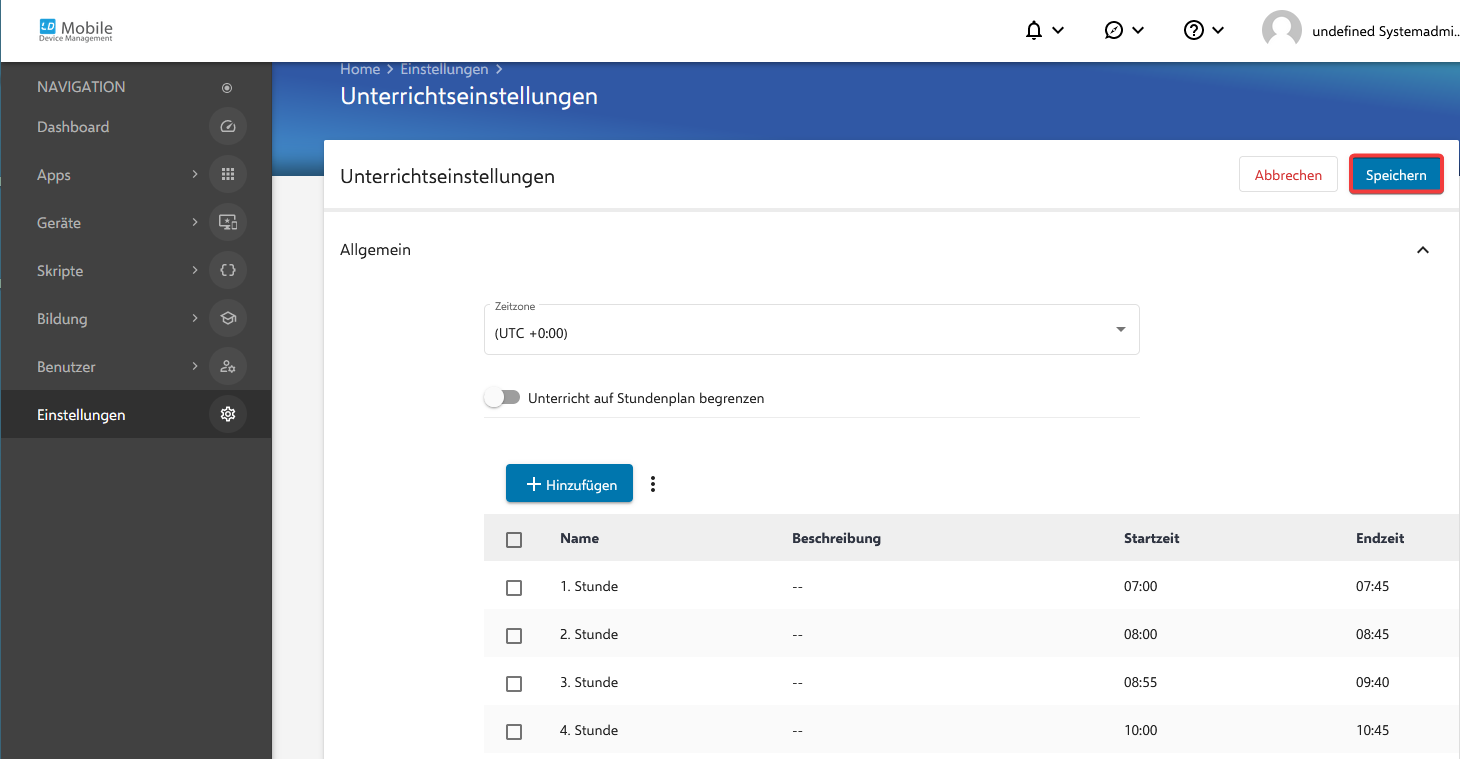Open the help question mark icon
The height and width of the screenshot is (759, 1460).
tap(1193, 31)
